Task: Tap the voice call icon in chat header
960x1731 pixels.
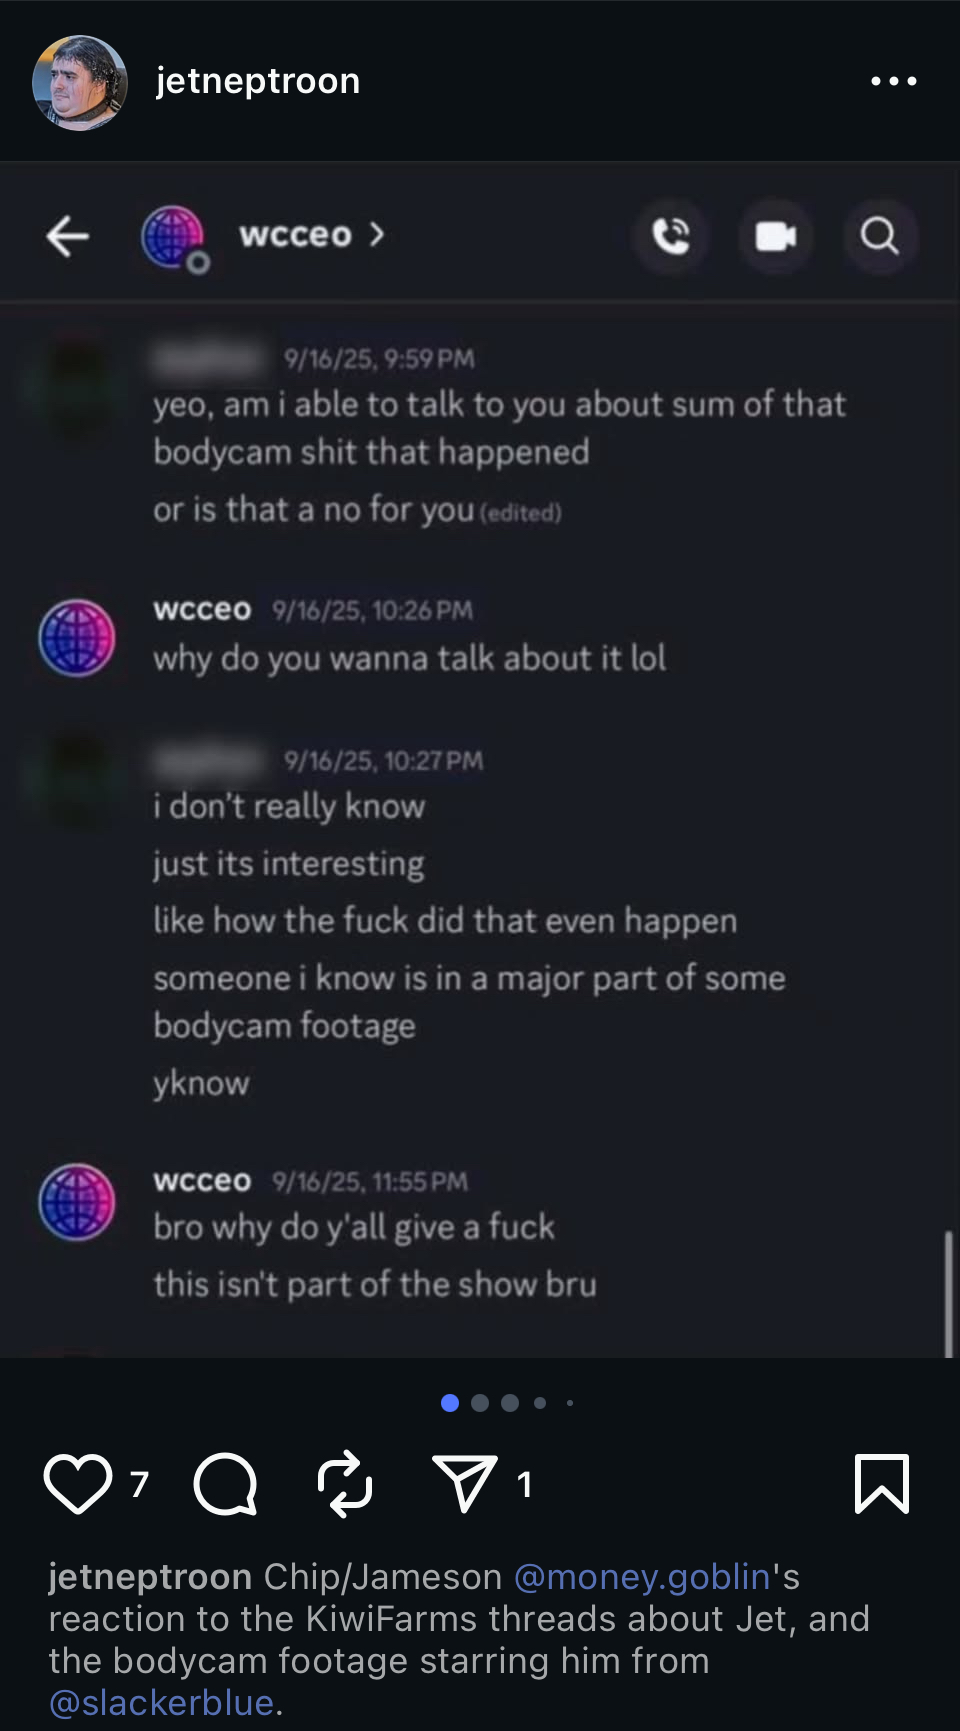Action: tap(671, 236)
